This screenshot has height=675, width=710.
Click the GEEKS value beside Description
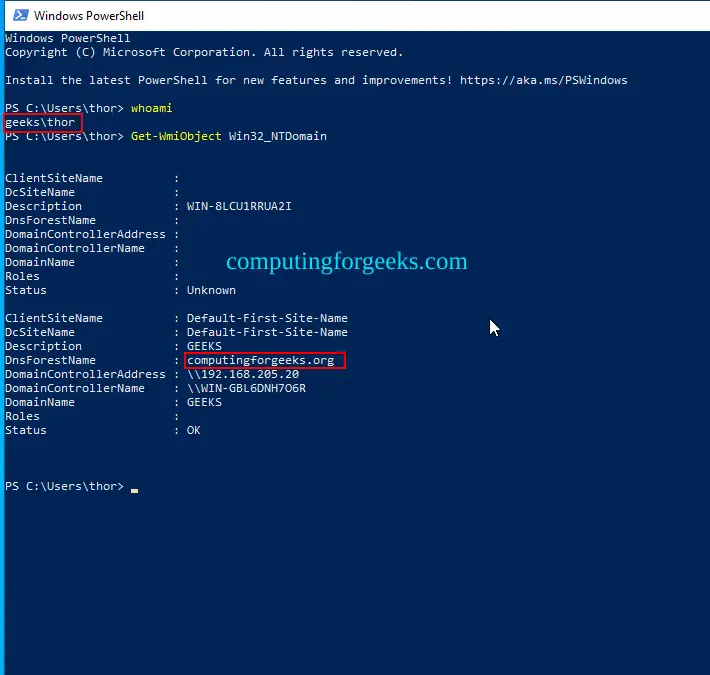point(204,346)
